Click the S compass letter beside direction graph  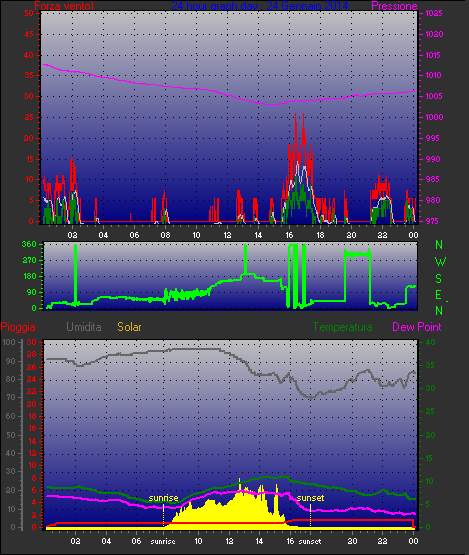coord(439,279)
